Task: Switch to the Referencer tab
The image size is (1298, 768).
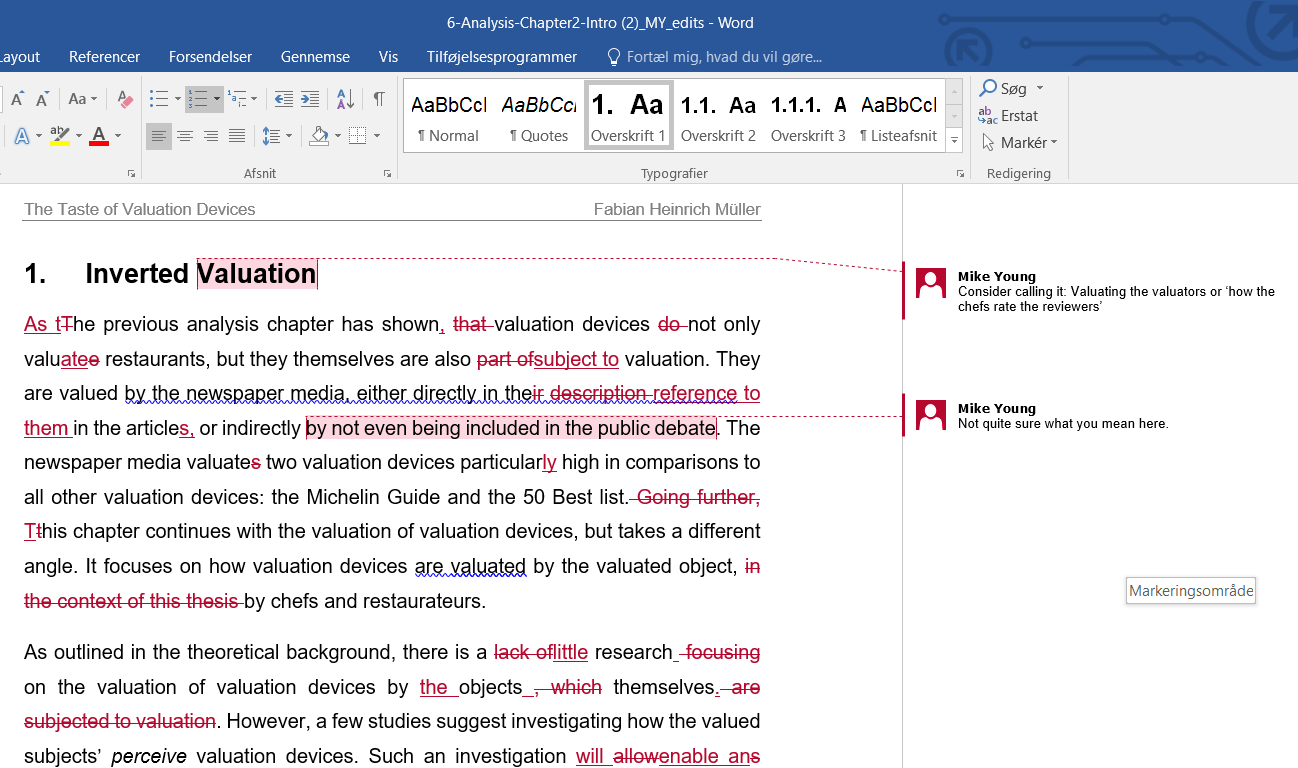Action: pos(104,57)
